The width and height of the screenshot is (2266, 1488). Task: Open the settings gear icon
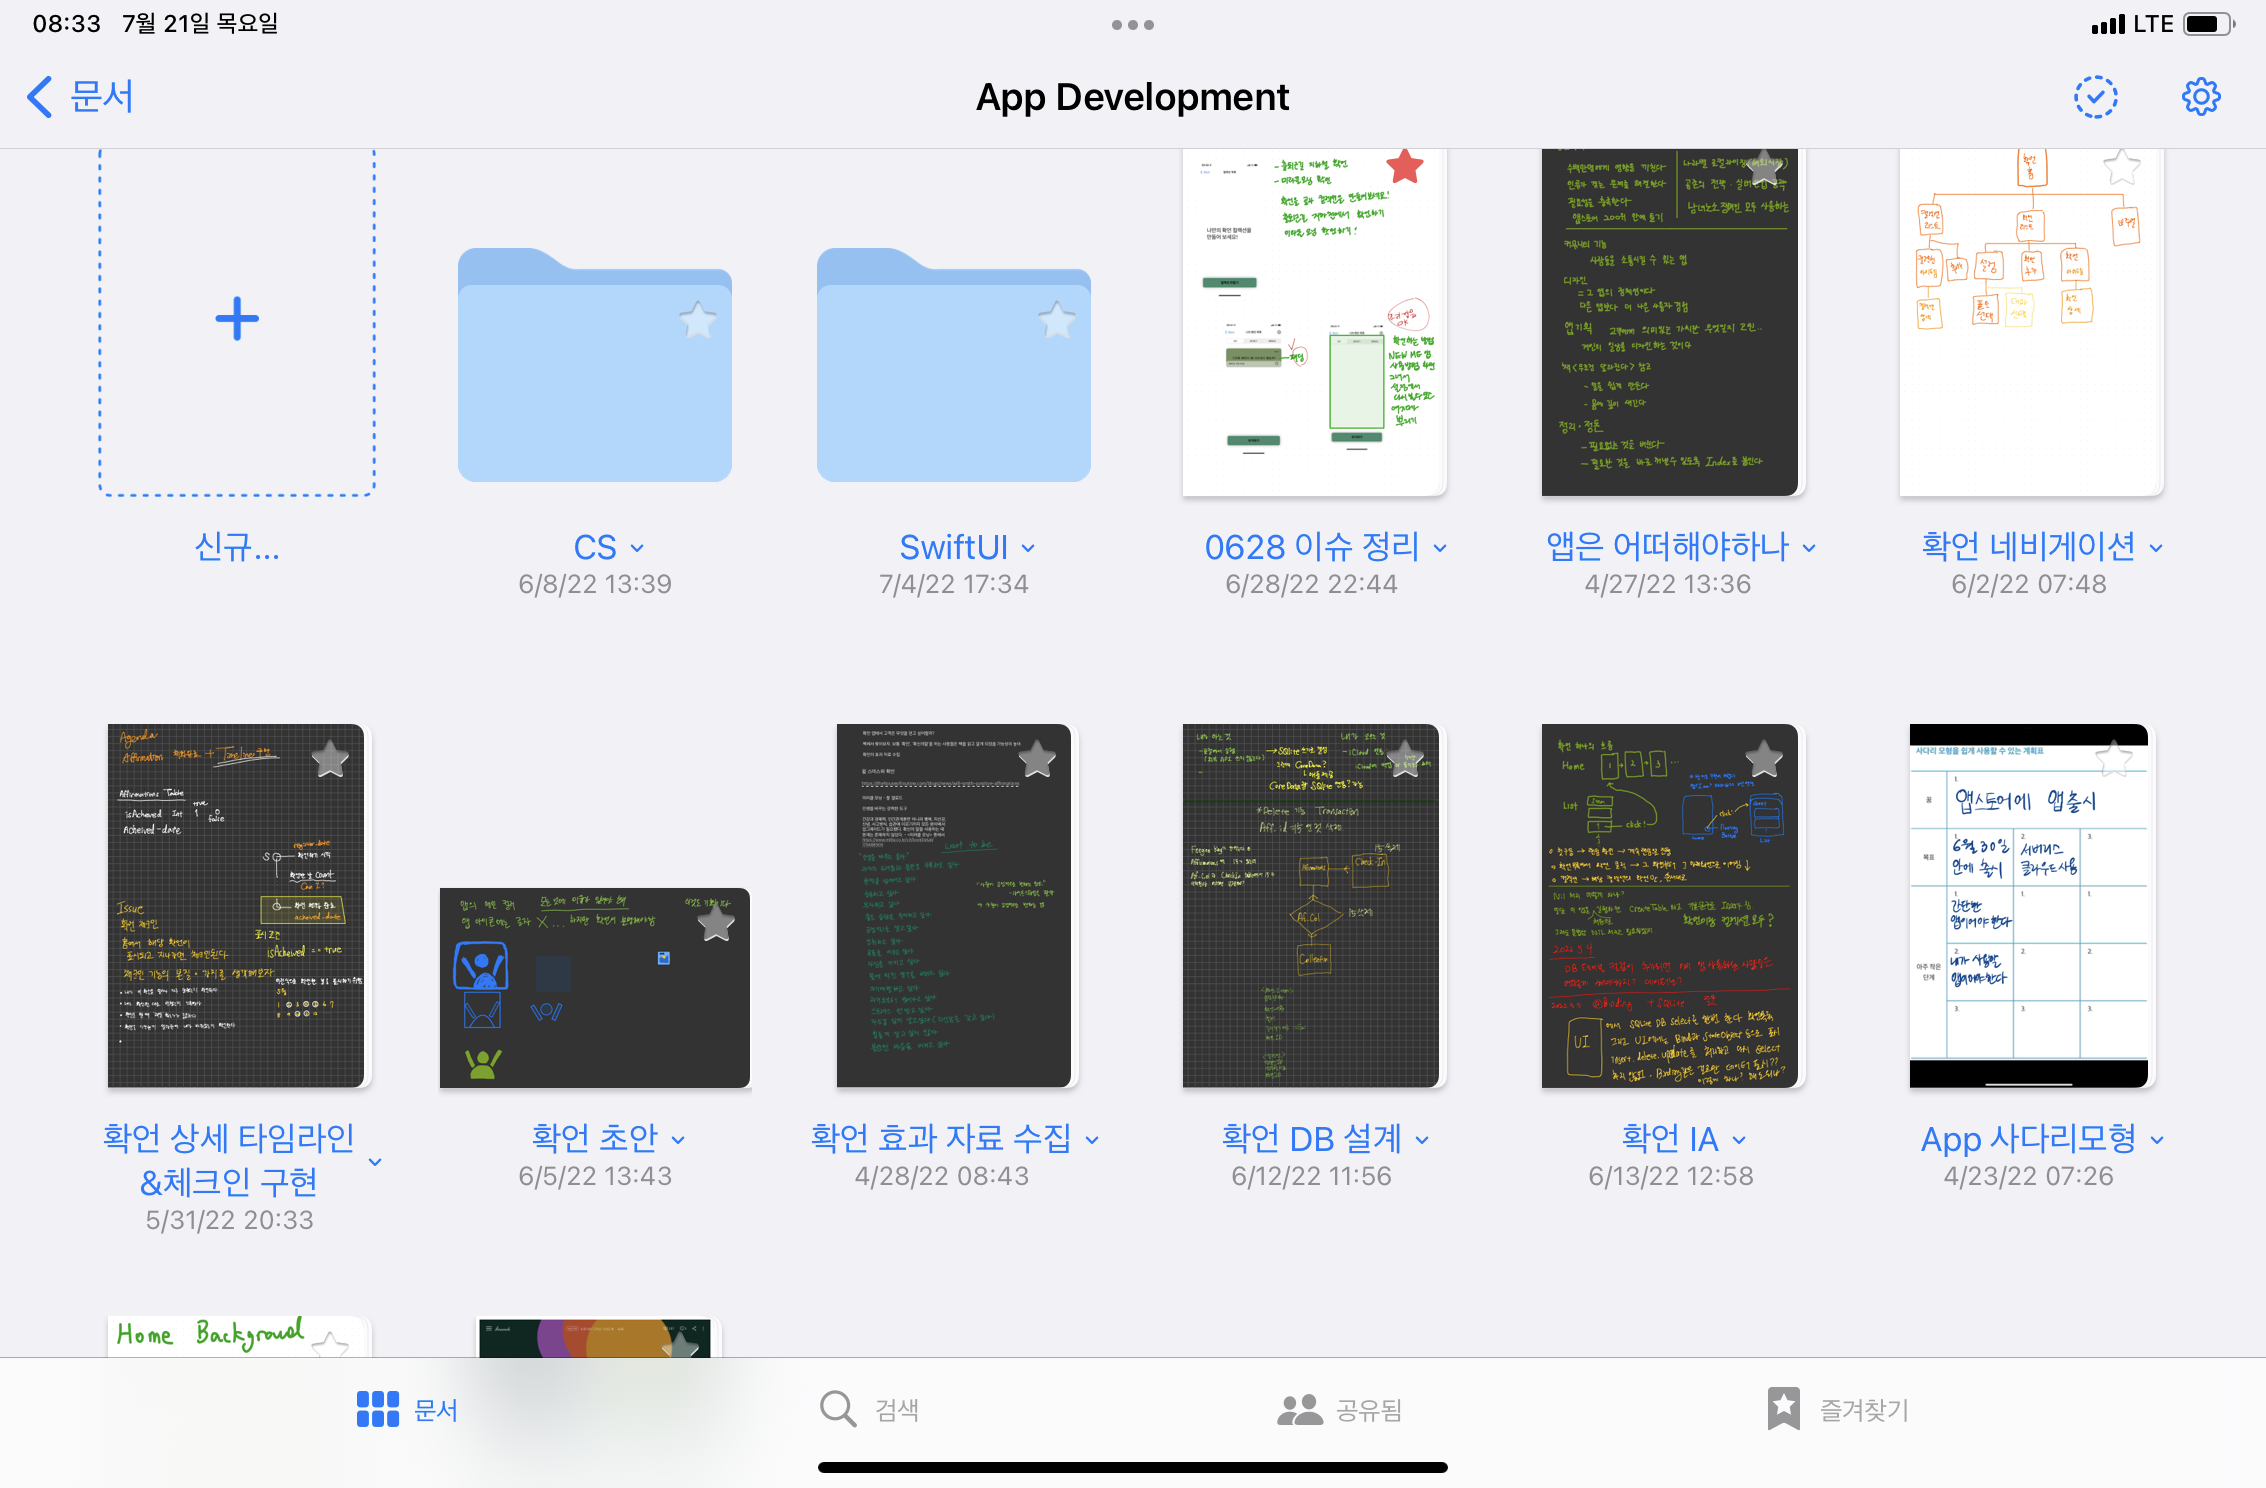coord(2200,97)
